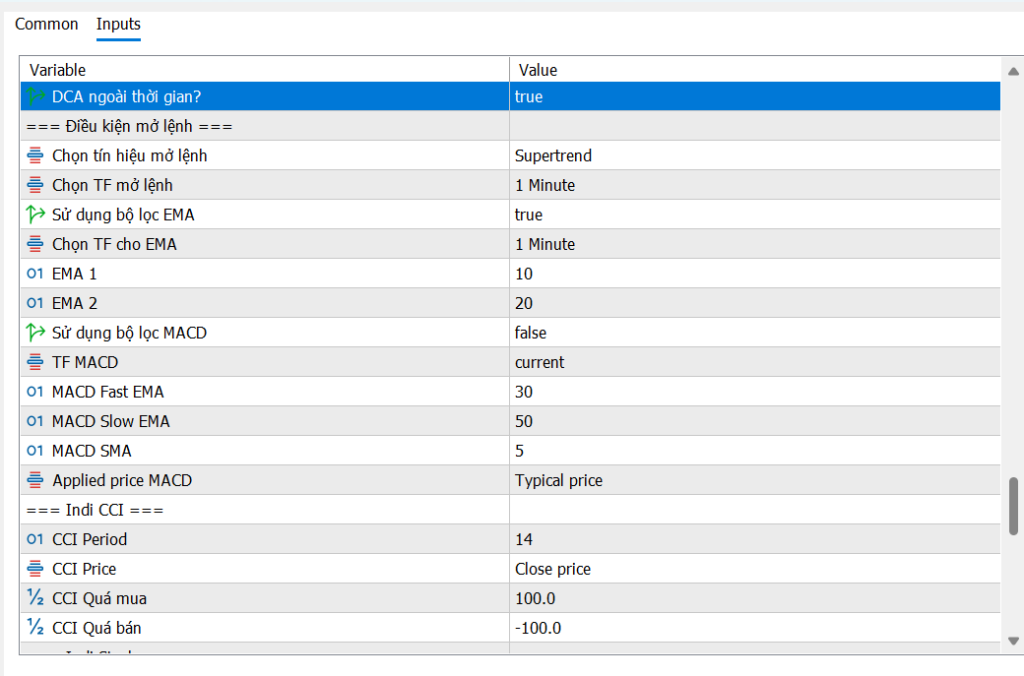Open the Supertrend signal dropdown value

pyautogui.click(x=553, y=156)
